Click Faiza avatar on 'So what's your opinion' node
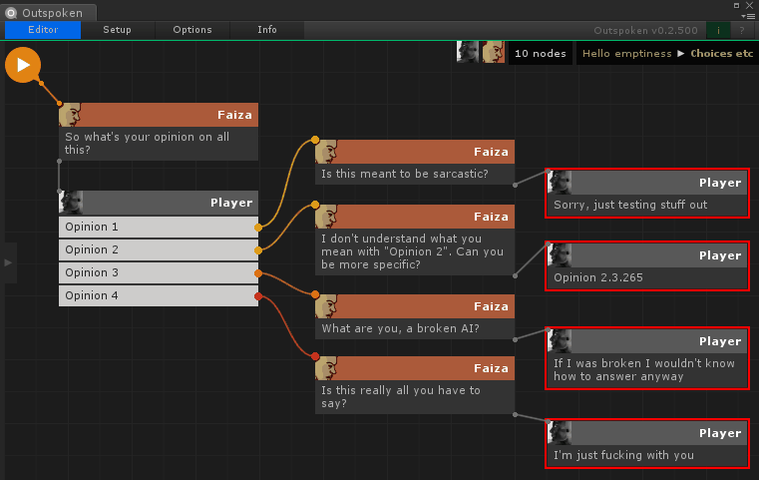This screenshot has width=759, height=480. tap(70, 115)
